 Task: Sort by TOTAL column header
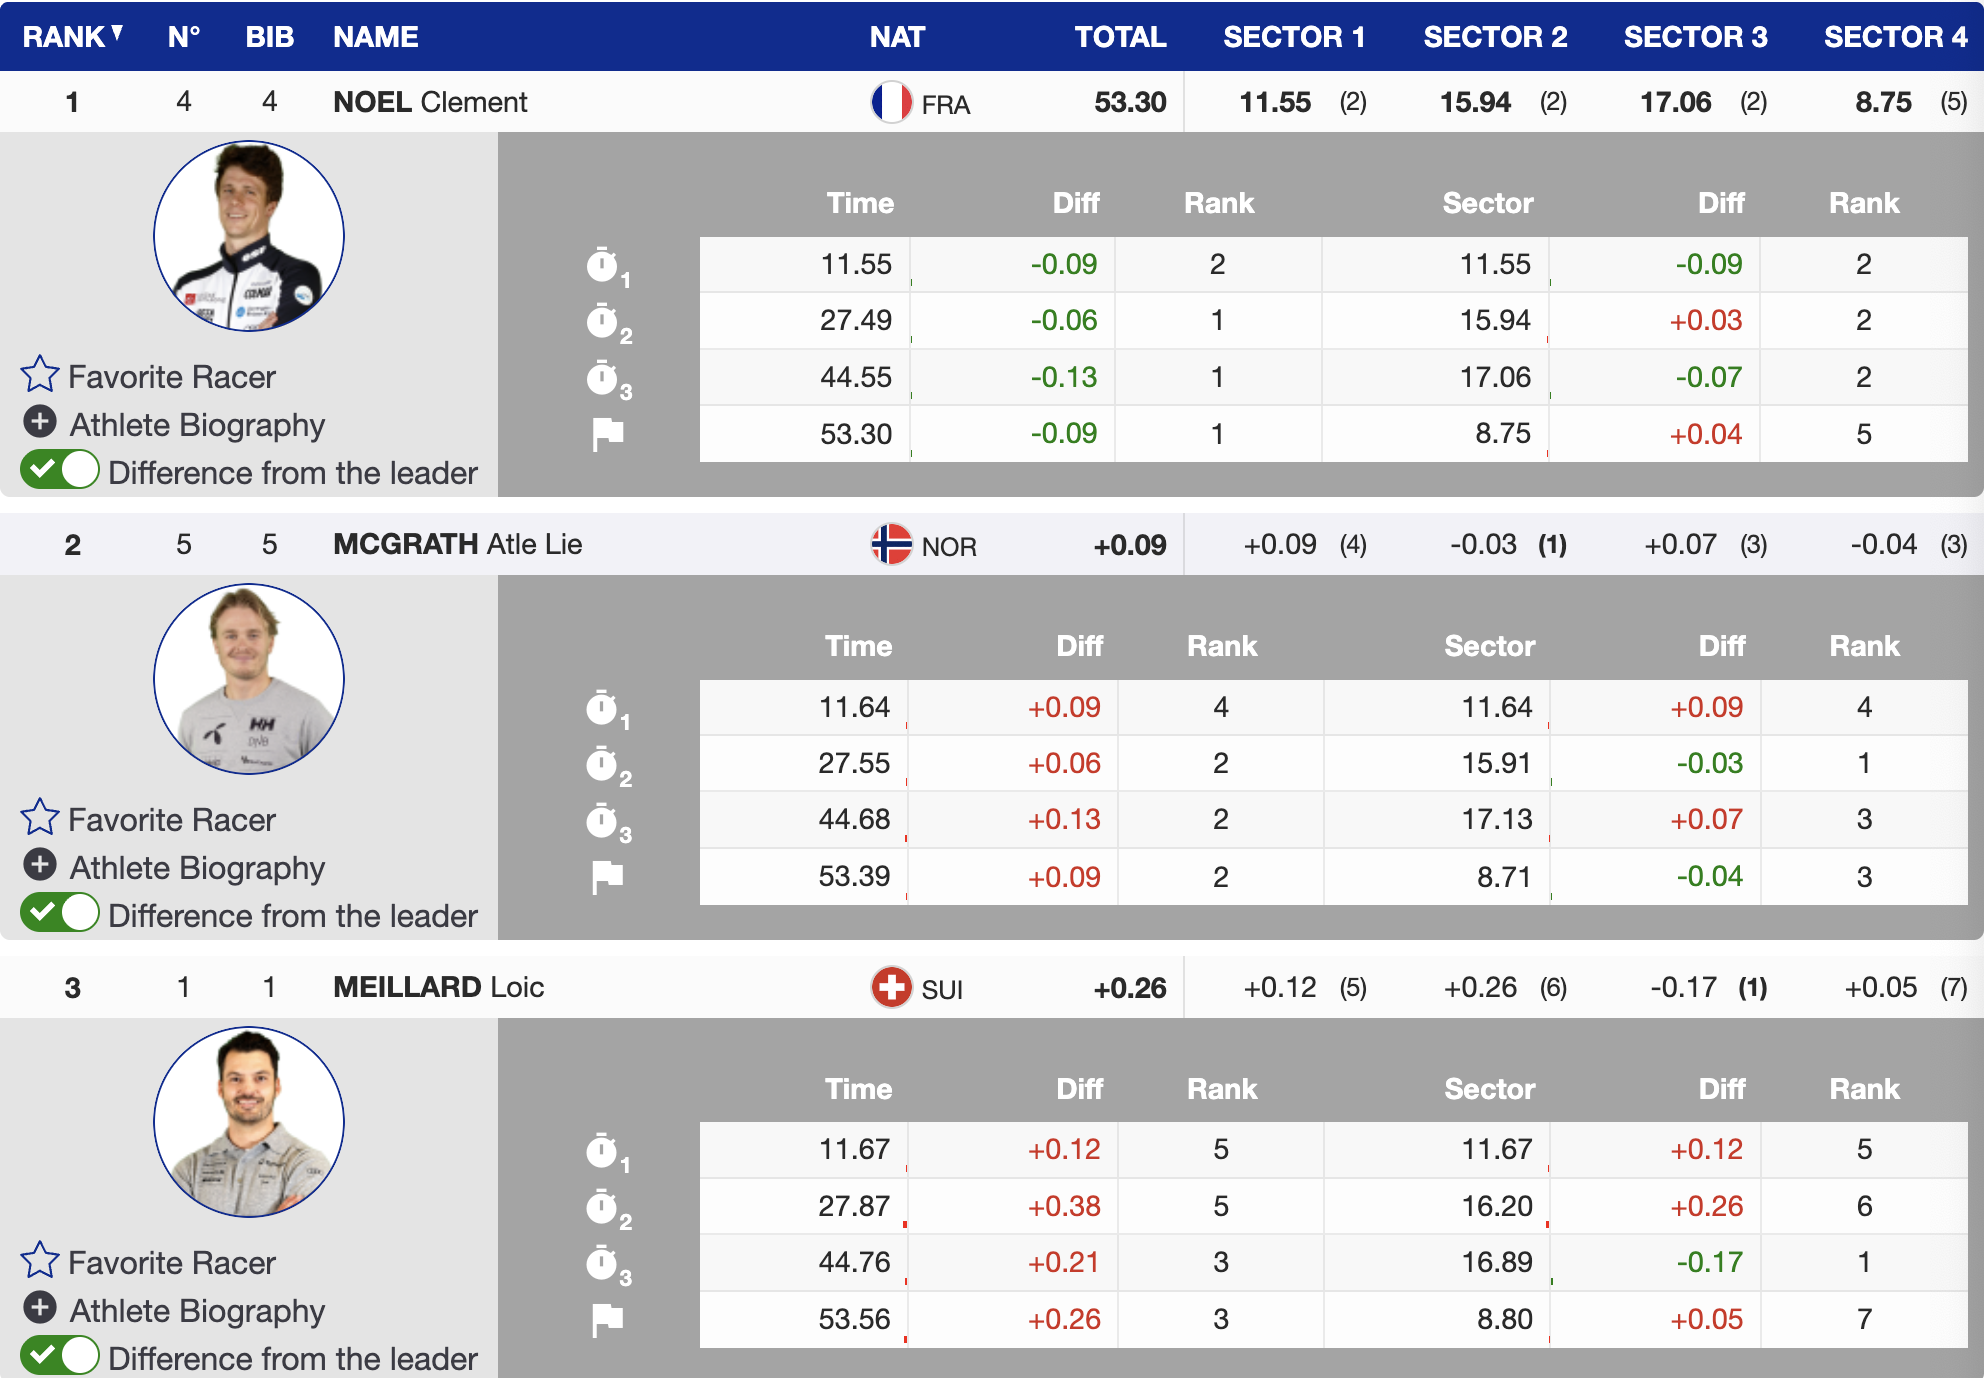click(1119, 37)
